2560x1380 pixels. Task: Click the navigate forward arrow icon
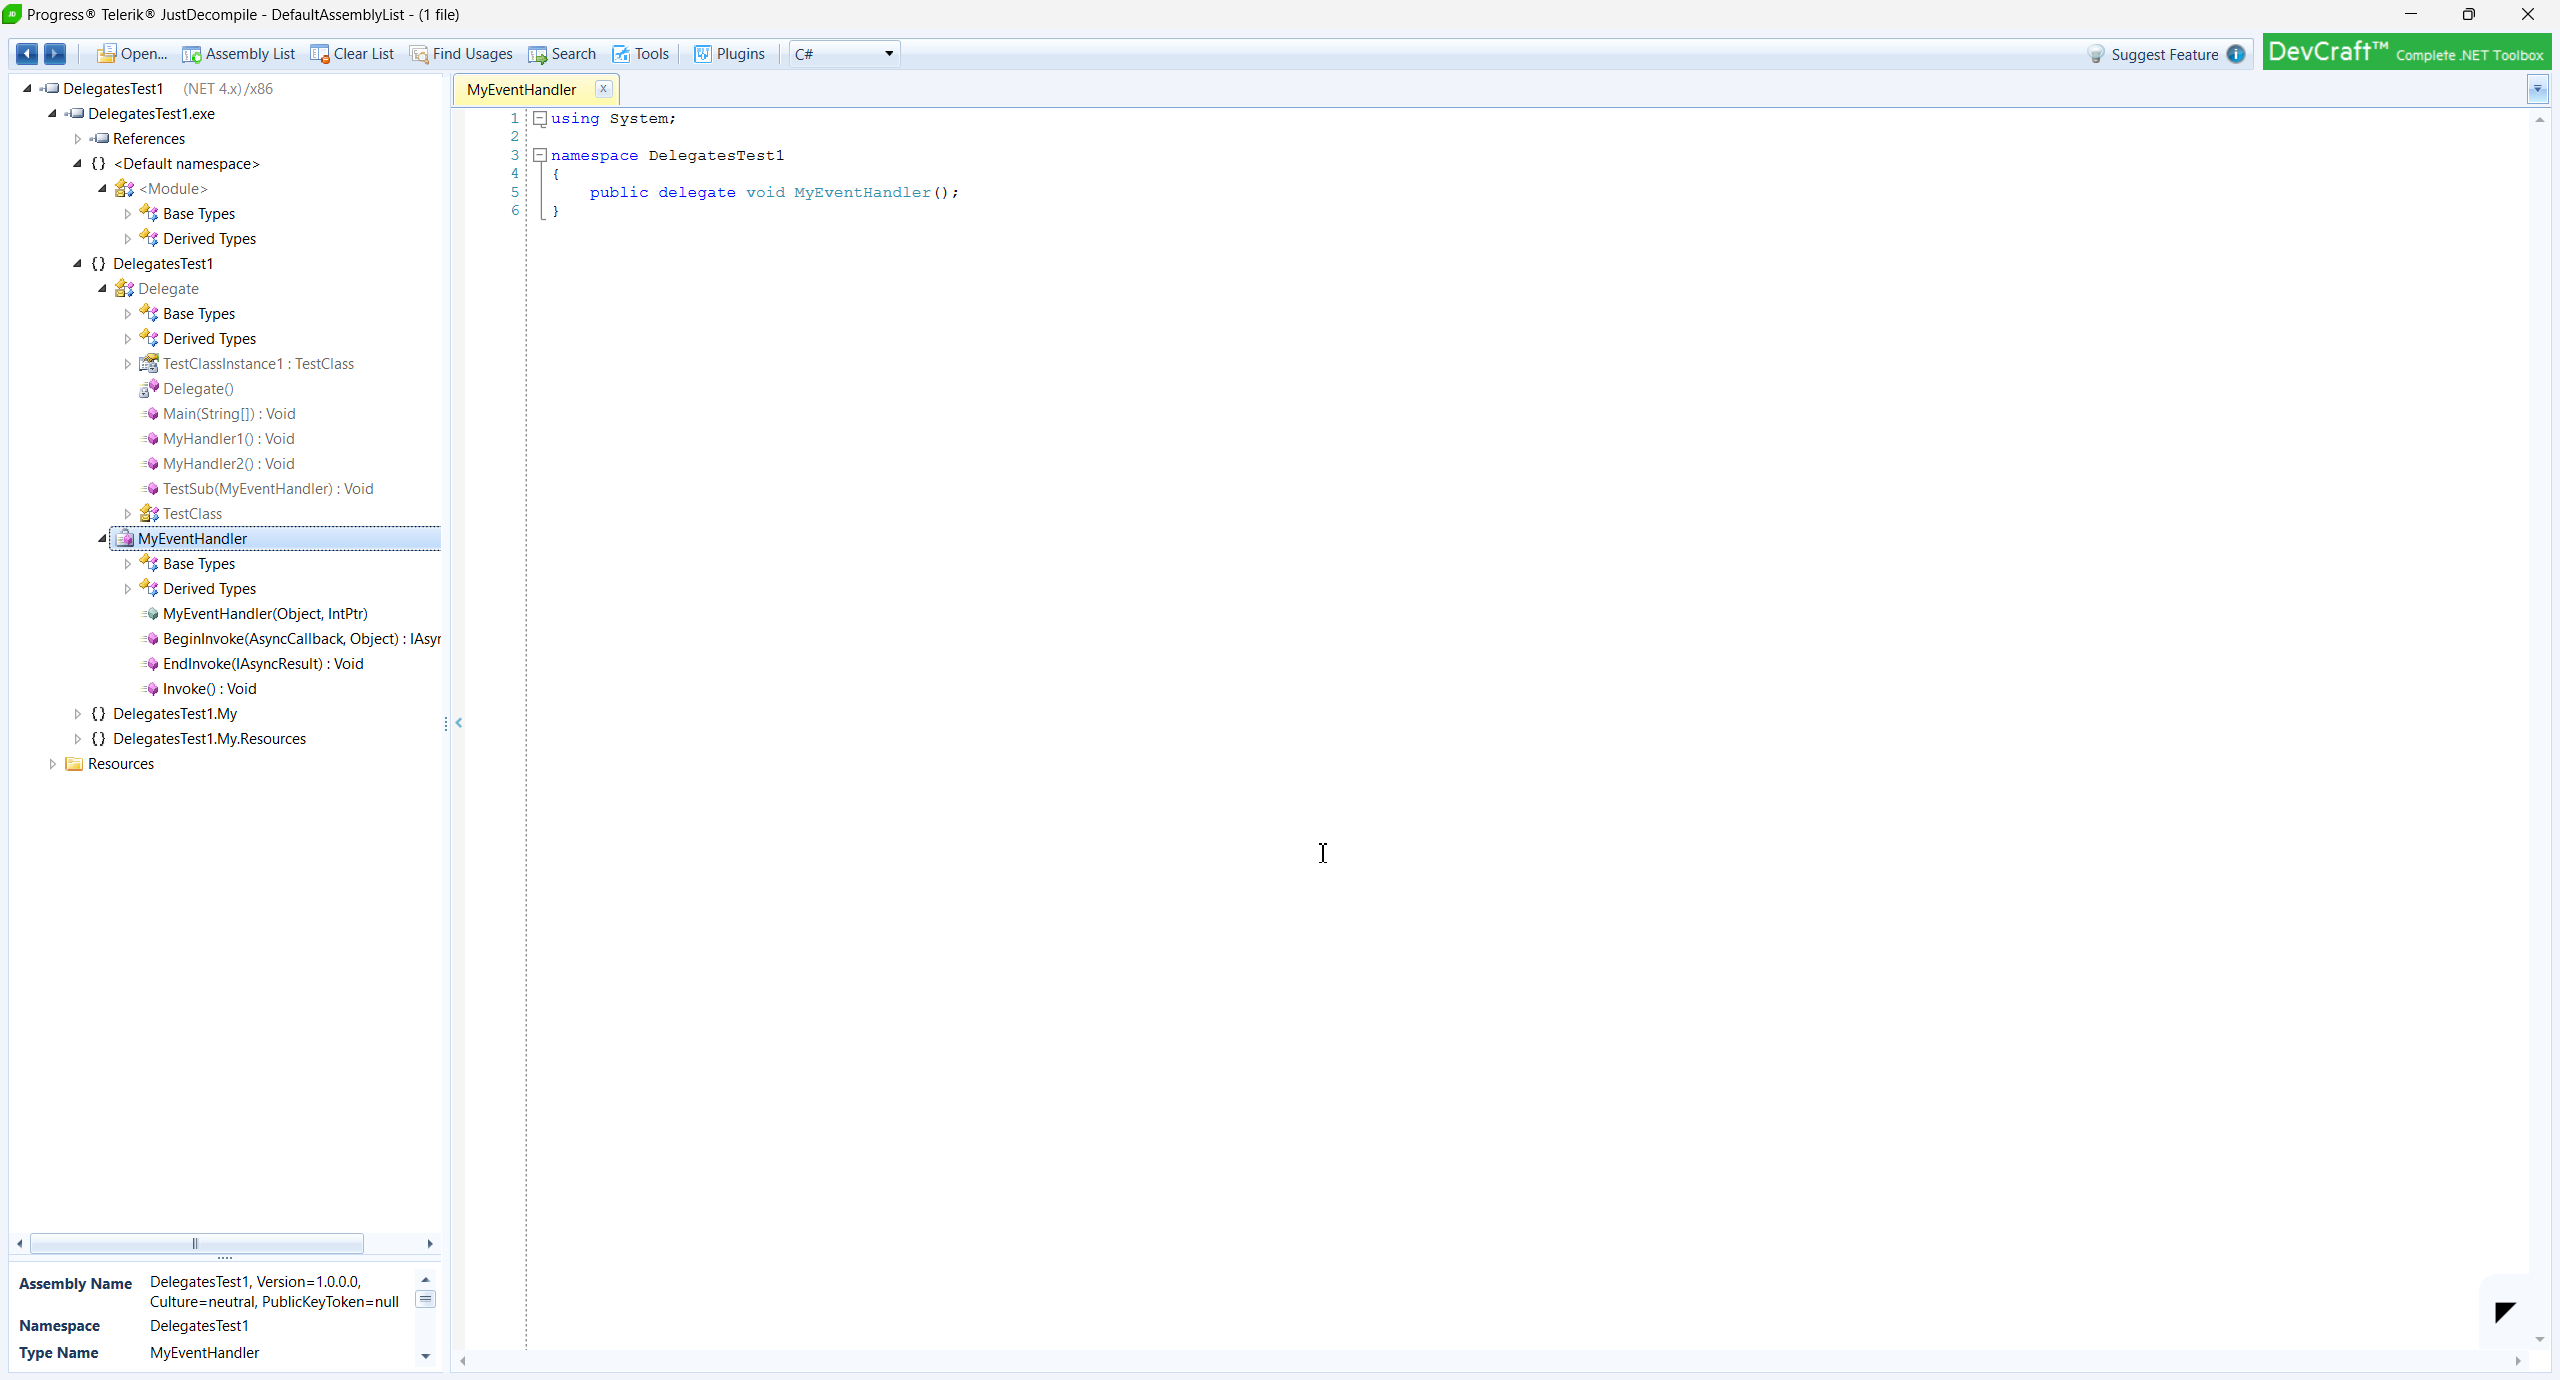55,54
